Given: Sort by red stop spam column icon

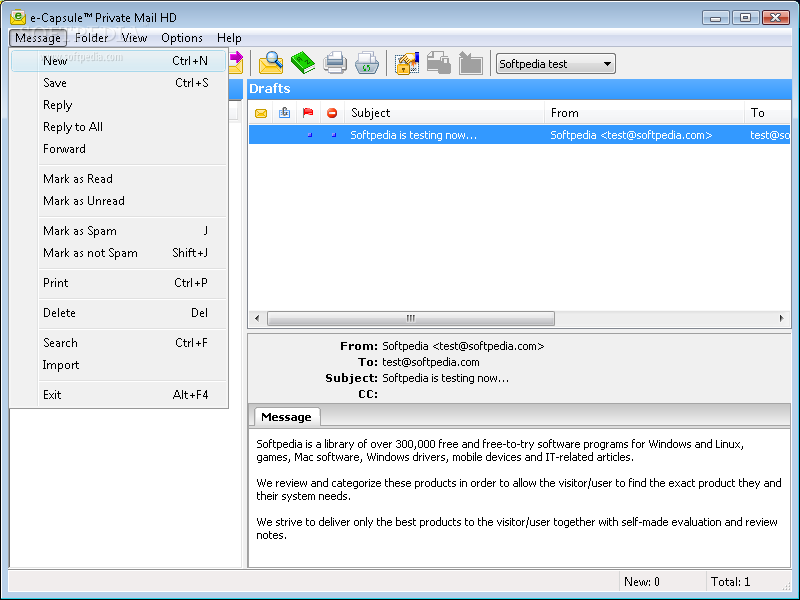Looking at the screenshot, I should pos(332,113).
